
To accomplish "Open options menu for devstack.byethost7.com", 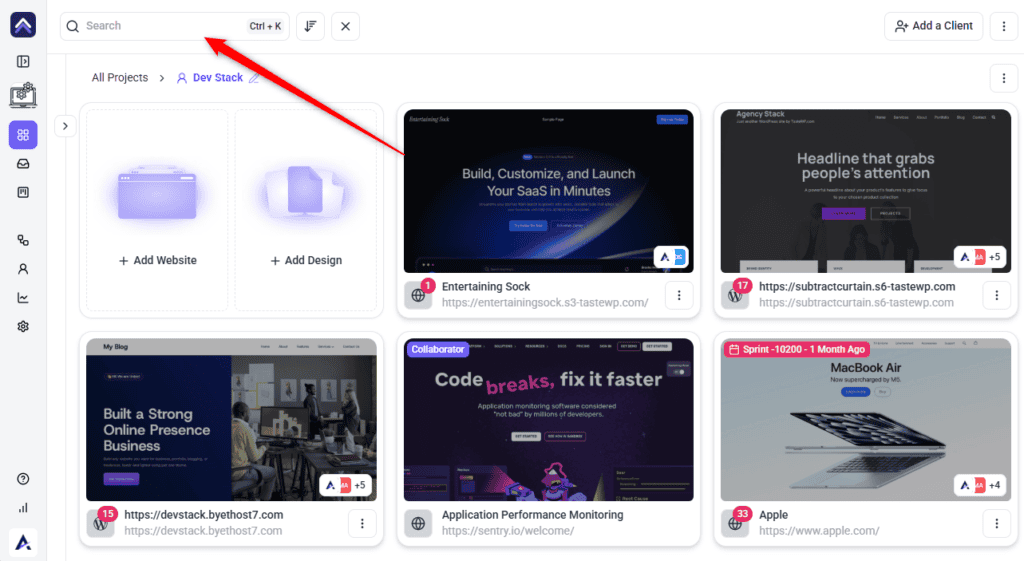I will click(362, 523).
